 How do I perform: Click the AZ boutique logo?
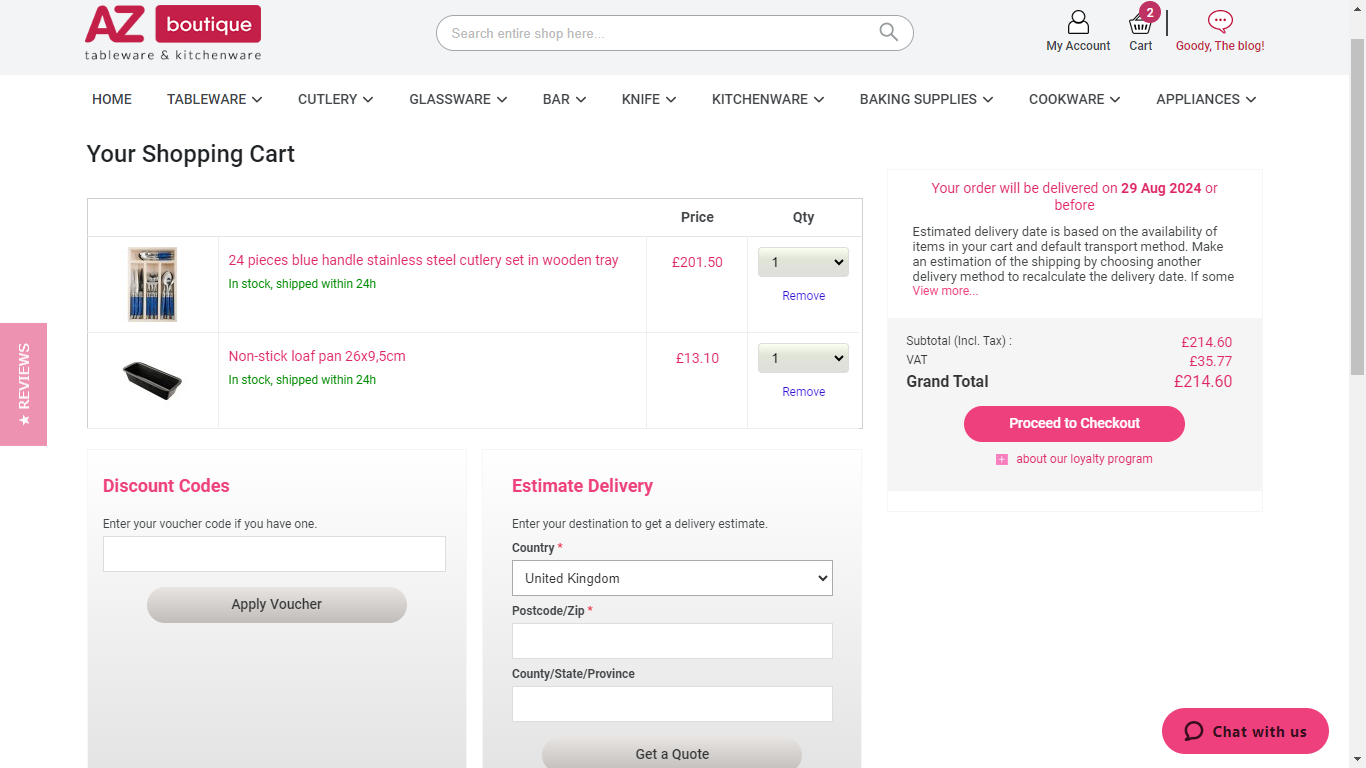(173, 33)
